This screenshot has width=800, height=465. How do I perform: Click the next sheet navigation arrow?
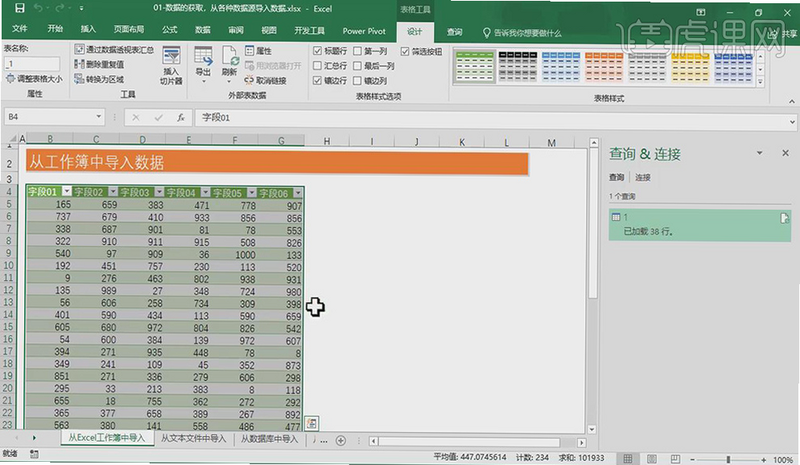tap(34, 438)
